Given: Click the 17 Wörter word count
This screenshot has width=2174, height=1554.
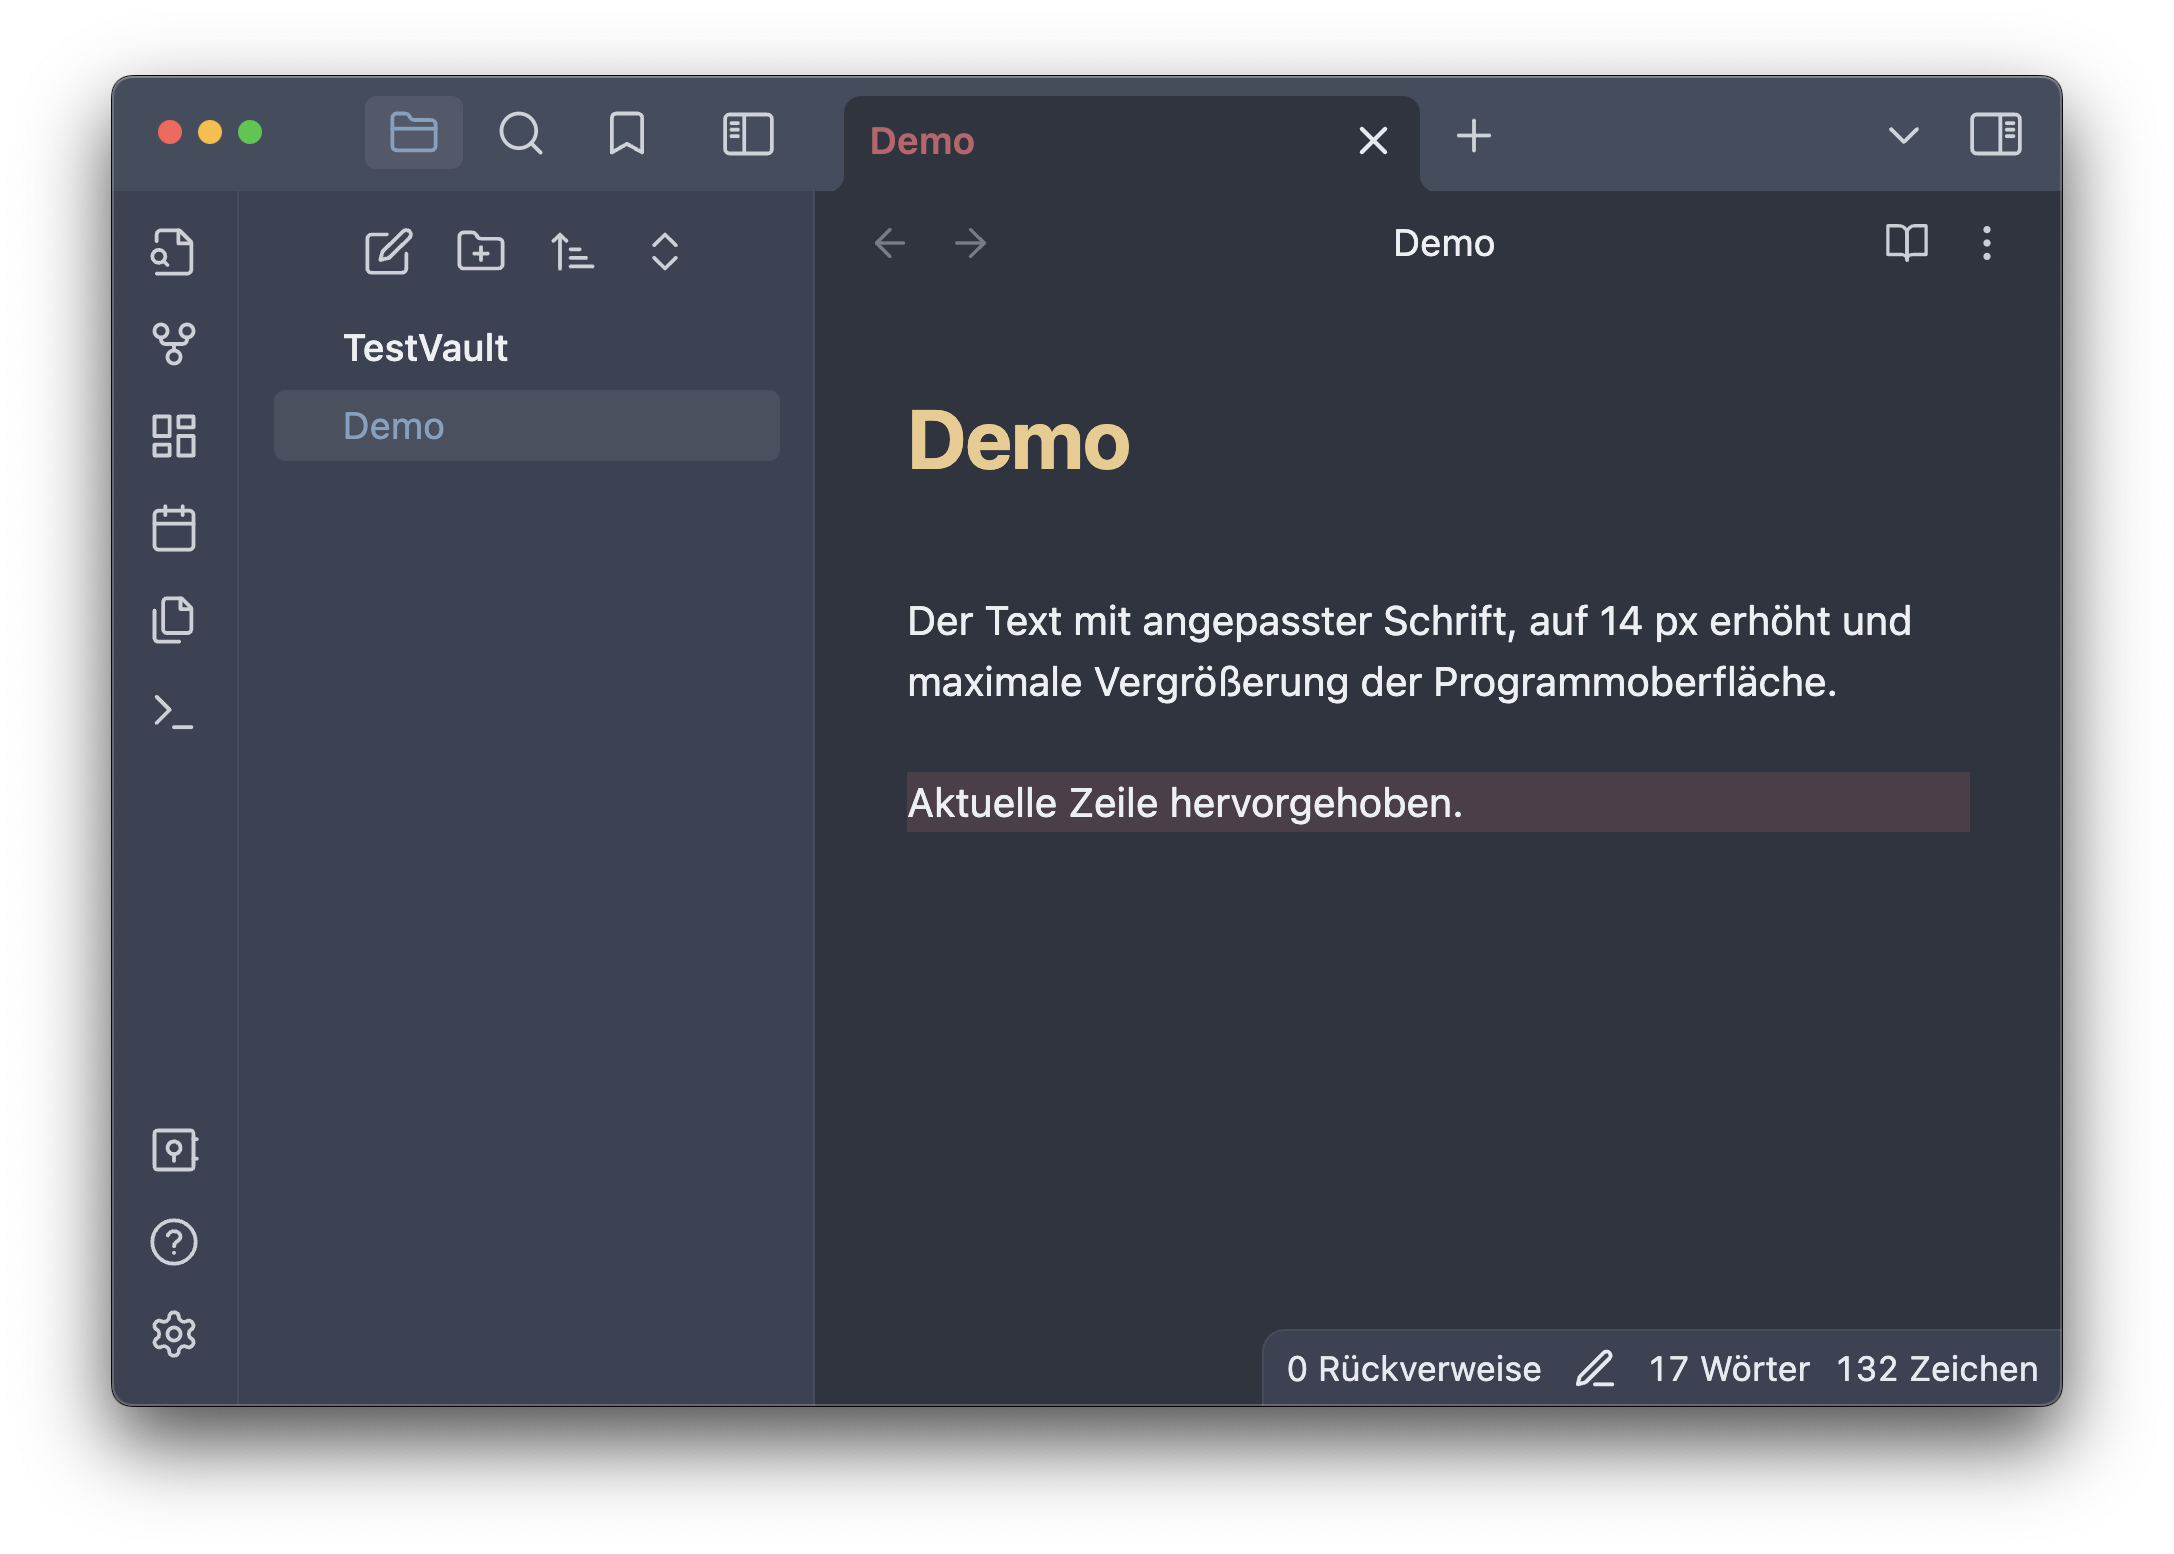Looking at the screenshot, I should [x=1729, y=1369].
